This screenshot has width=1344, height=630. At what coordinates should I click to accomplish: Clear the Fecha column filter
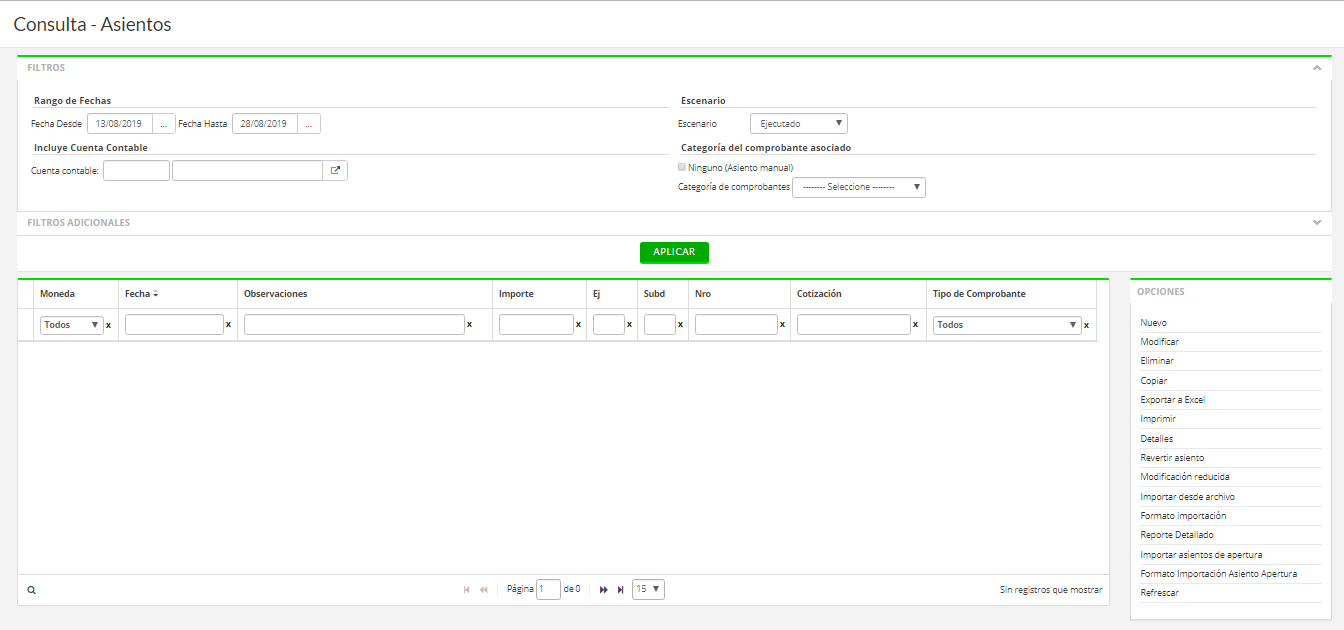[x=228, y=325]
